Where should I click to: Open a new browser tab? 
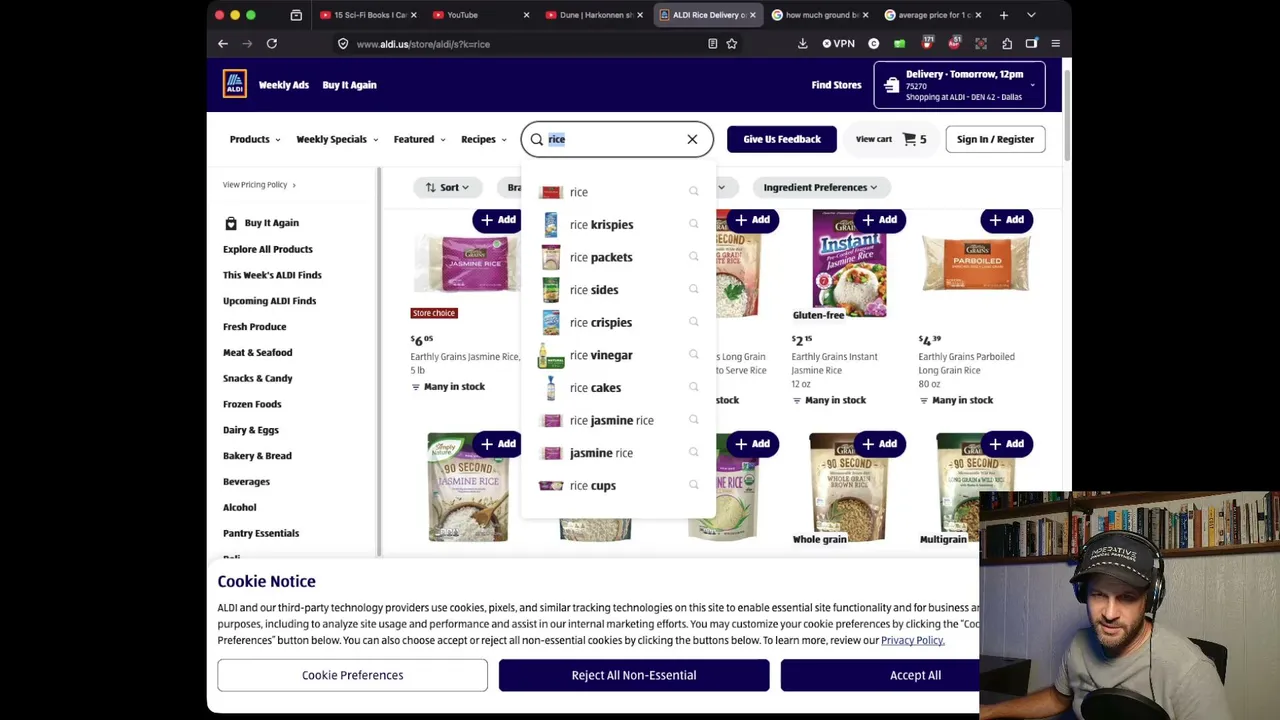tap(1003, 15)
